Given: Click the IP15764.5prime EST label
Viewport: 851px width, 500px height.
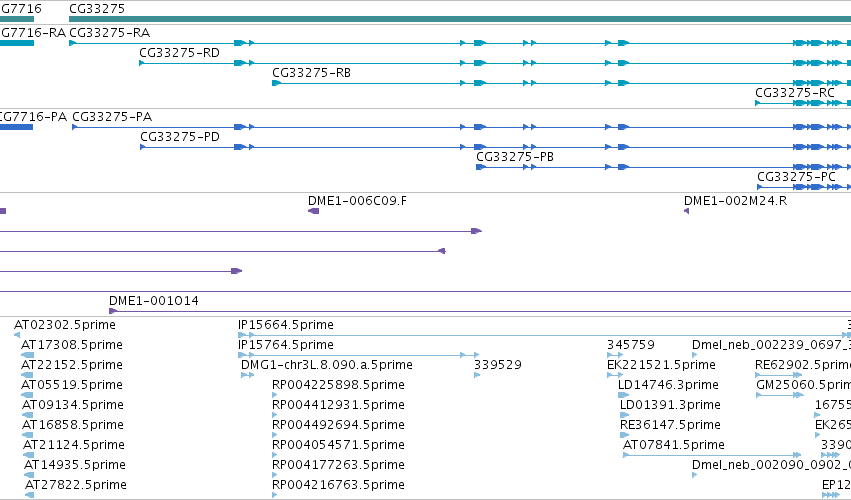Looking at the screenshot, I should 286,345.
